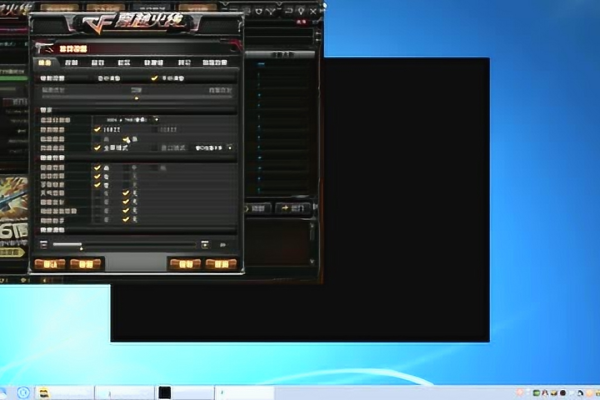Screen dimensions: 600x400
Task: Select the black window icon in the taskbar
Action: coord(165,391)
